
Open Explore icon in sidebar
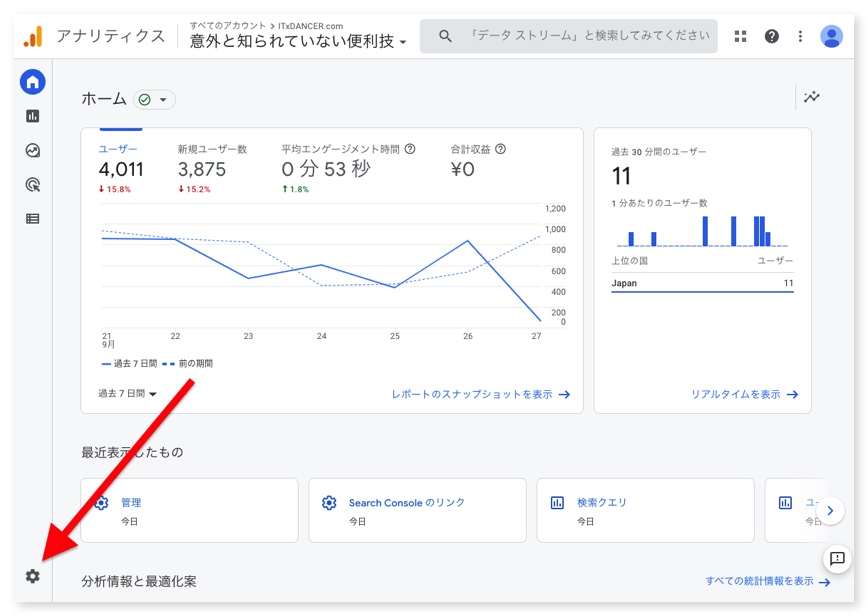click(x=33, y=150)
